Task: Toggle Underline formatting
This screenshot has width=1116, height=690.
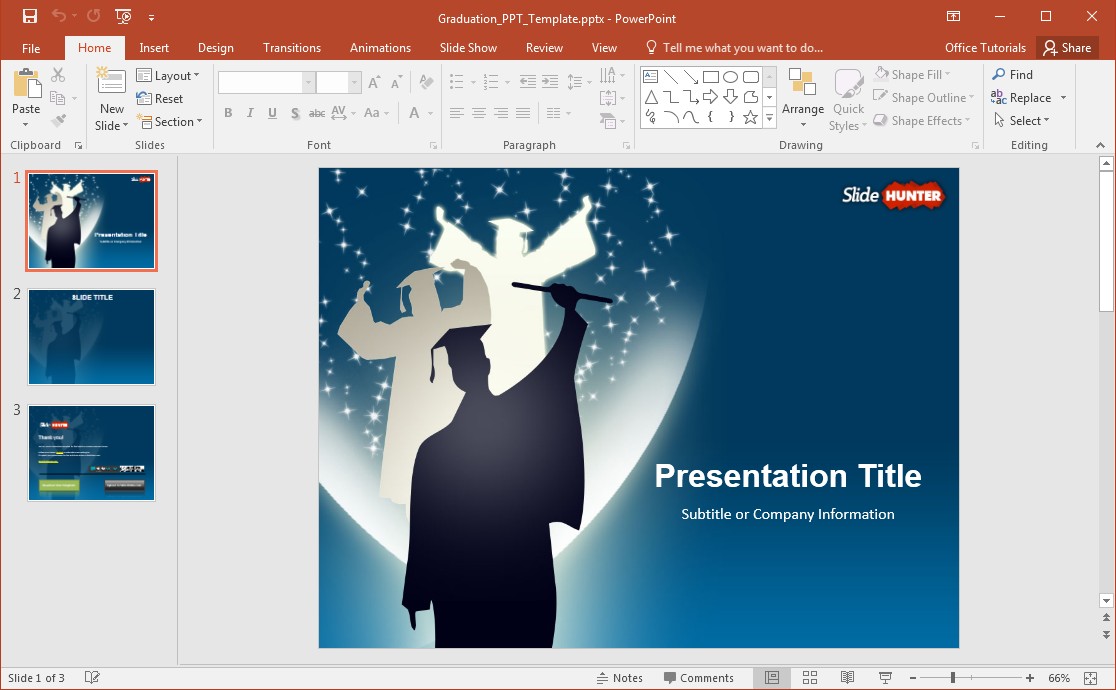Action: [x=272, y=113]
